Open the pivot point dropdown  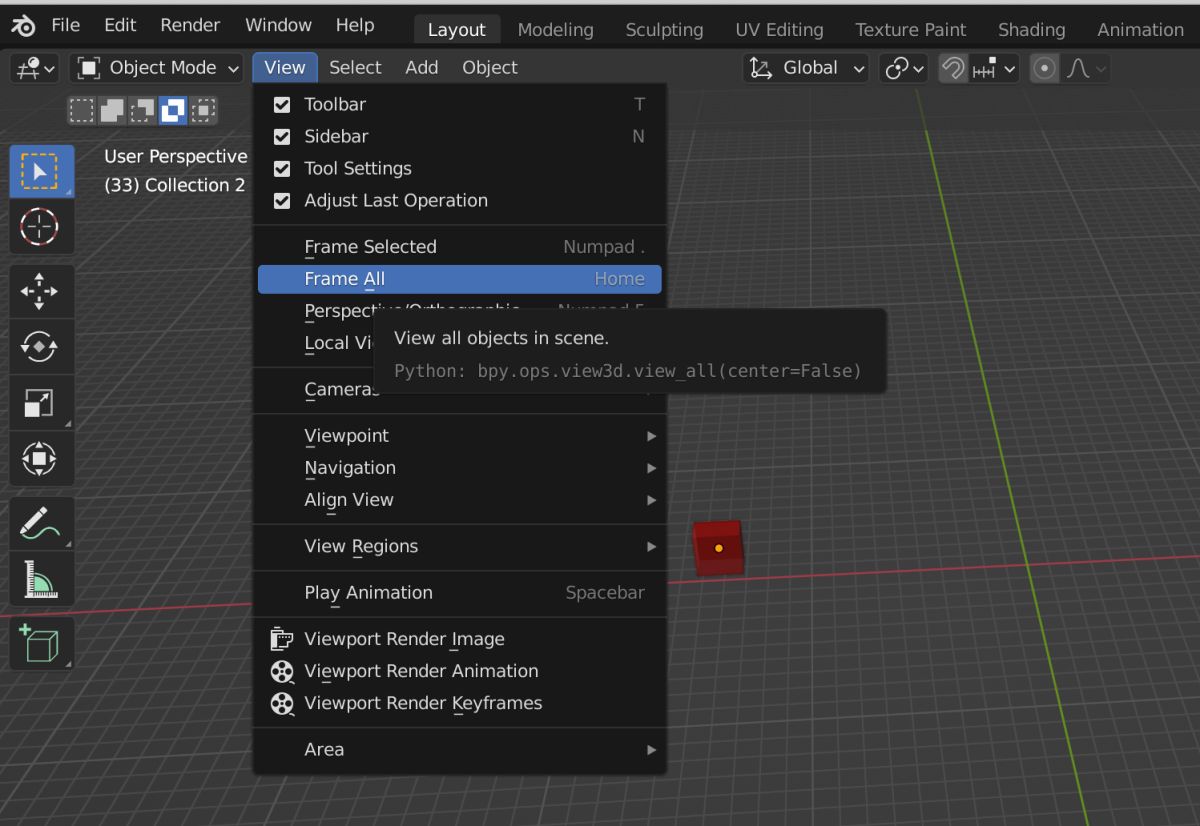click(x=904, y=68)
